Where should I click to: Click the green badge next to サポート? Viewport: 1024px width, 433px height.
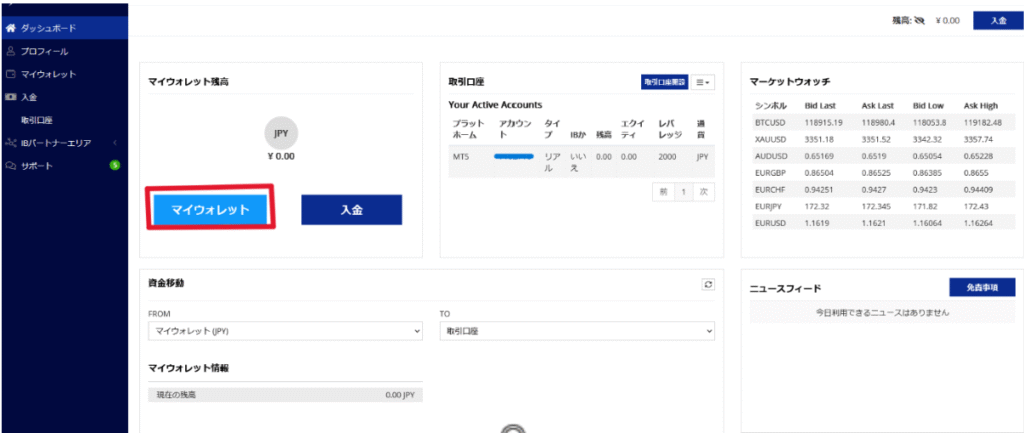click(x=115, y=165)
